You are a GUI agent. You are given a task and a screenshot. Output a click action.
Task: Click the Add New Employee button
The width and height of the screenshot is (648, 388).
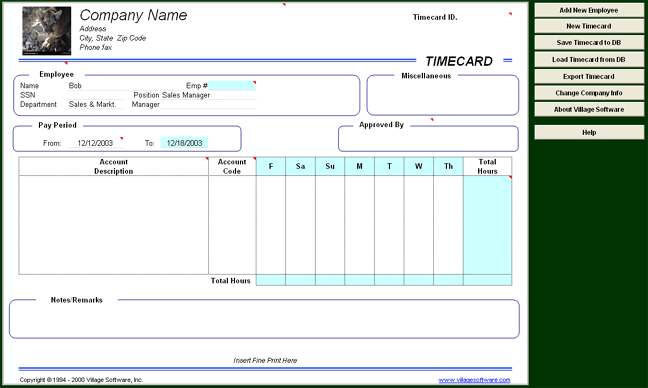tap(589, 10)
